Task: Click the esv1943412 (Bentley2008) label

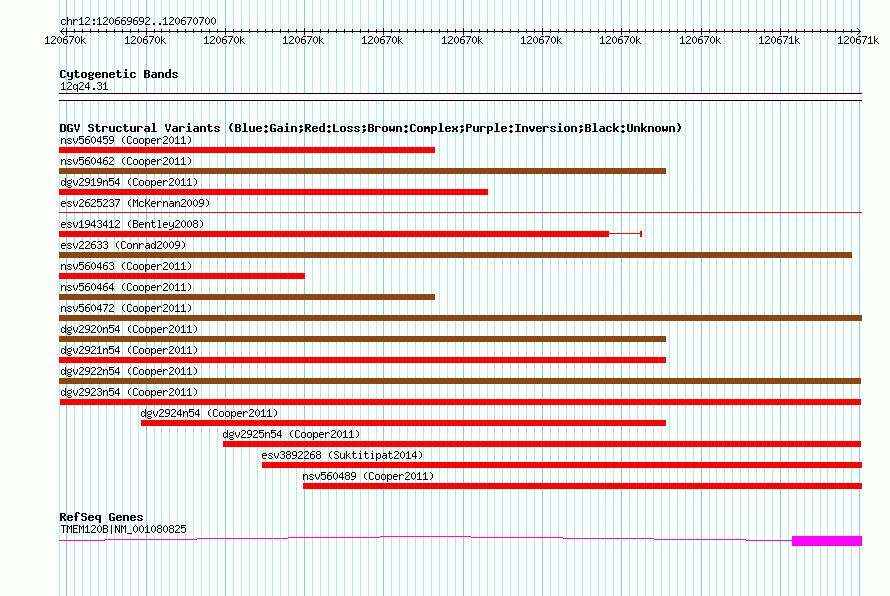Action: coord(132,224)
